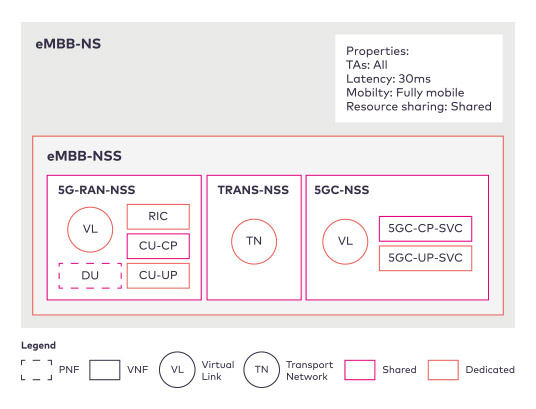
Task: Click the VL circle inside 5GC-NSS
Action: pos(345,241)
